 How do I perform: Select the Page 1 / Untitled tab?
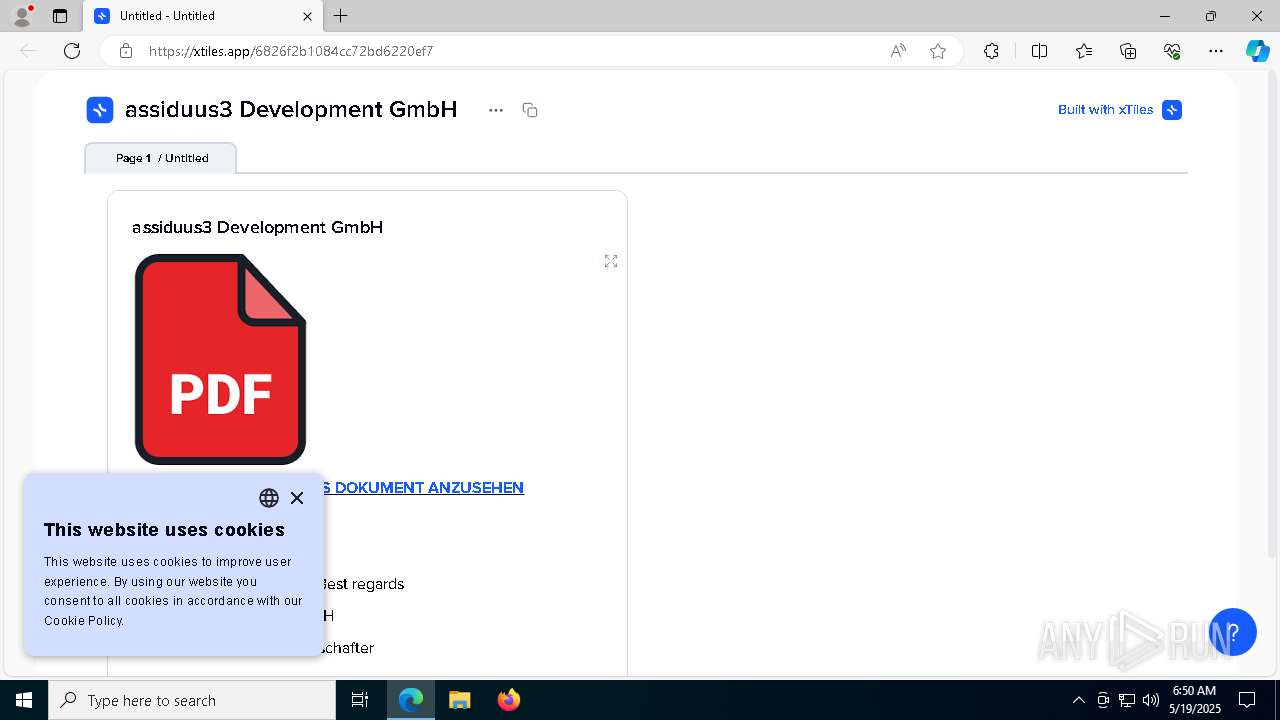161,158
